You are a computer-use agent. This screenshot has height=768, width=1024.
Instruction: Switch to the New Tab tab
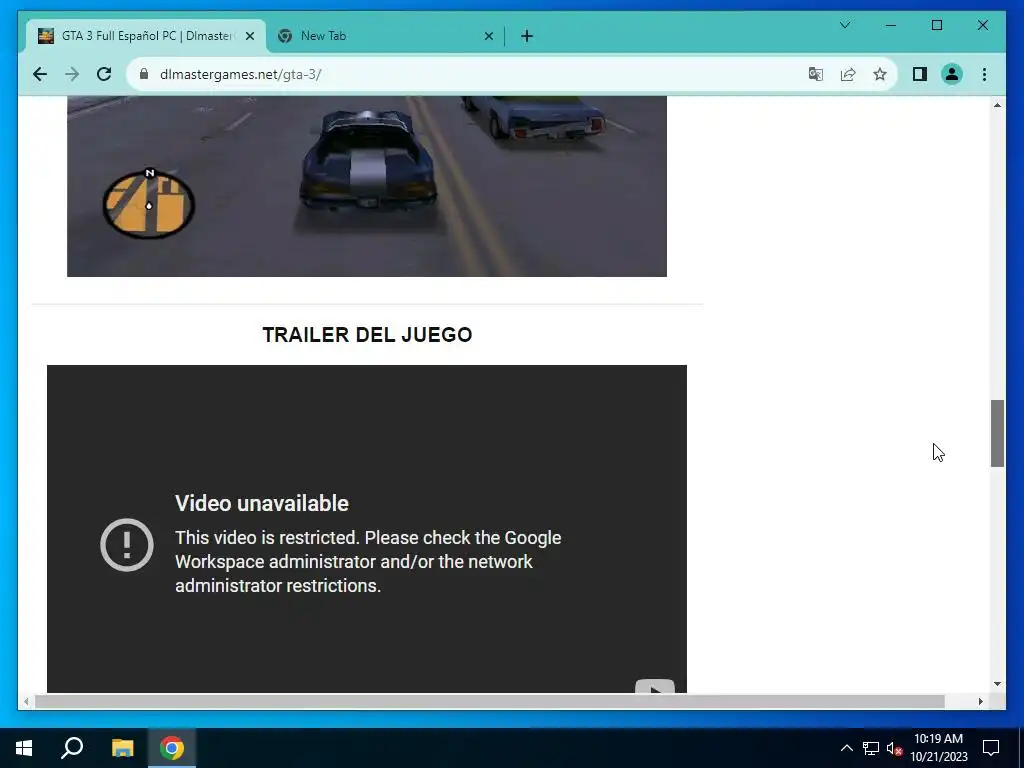point(385,37)
